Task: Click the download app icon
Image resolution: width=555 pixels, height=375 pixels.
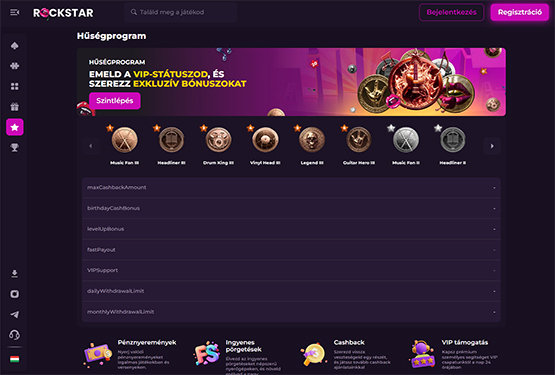Action: point(15,274)
